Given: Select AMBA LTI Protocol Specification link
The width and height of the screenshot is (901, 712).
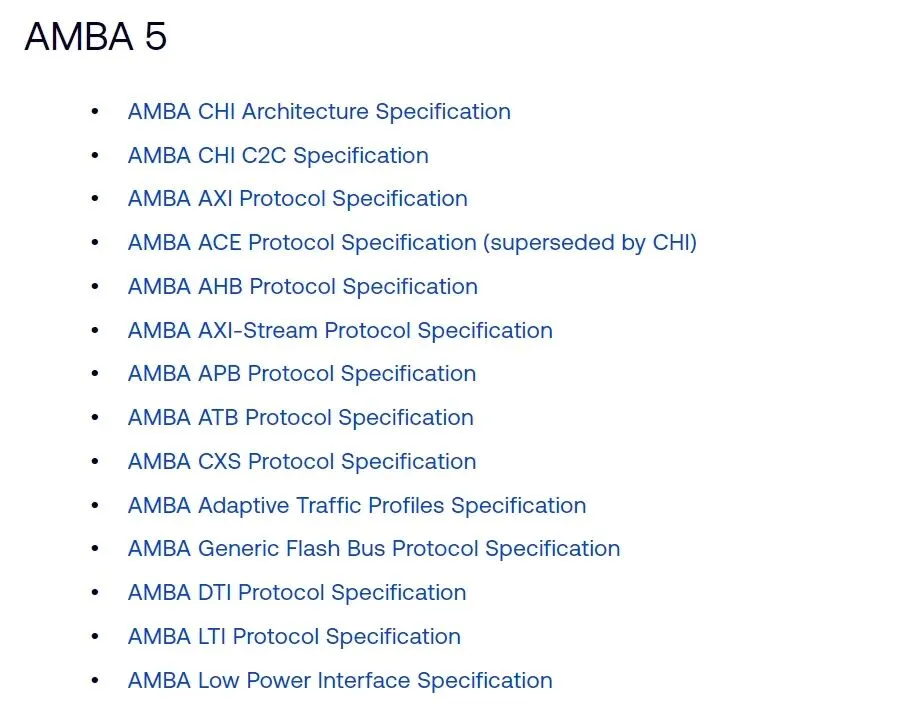Looking at the screenshot, I should [x=294, y=637].
